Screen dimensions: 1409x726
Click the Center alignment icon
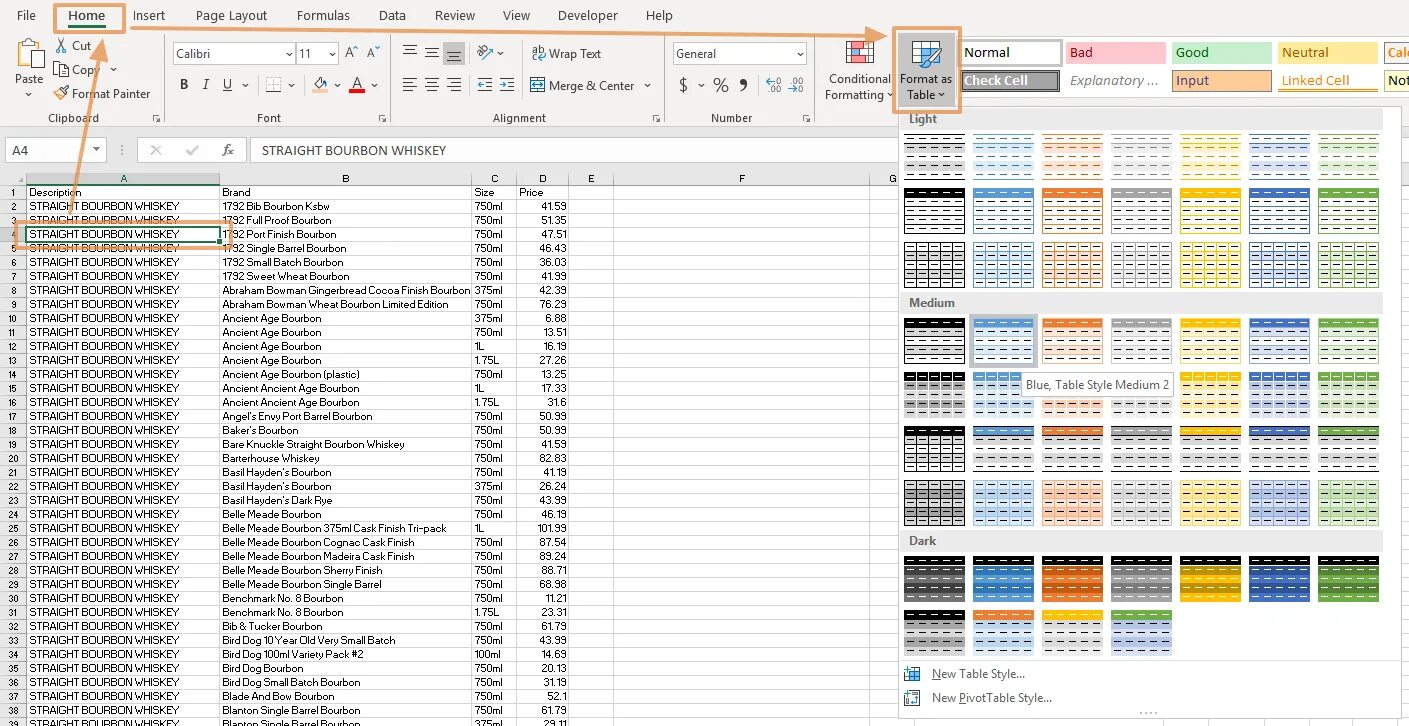point(432,85)
